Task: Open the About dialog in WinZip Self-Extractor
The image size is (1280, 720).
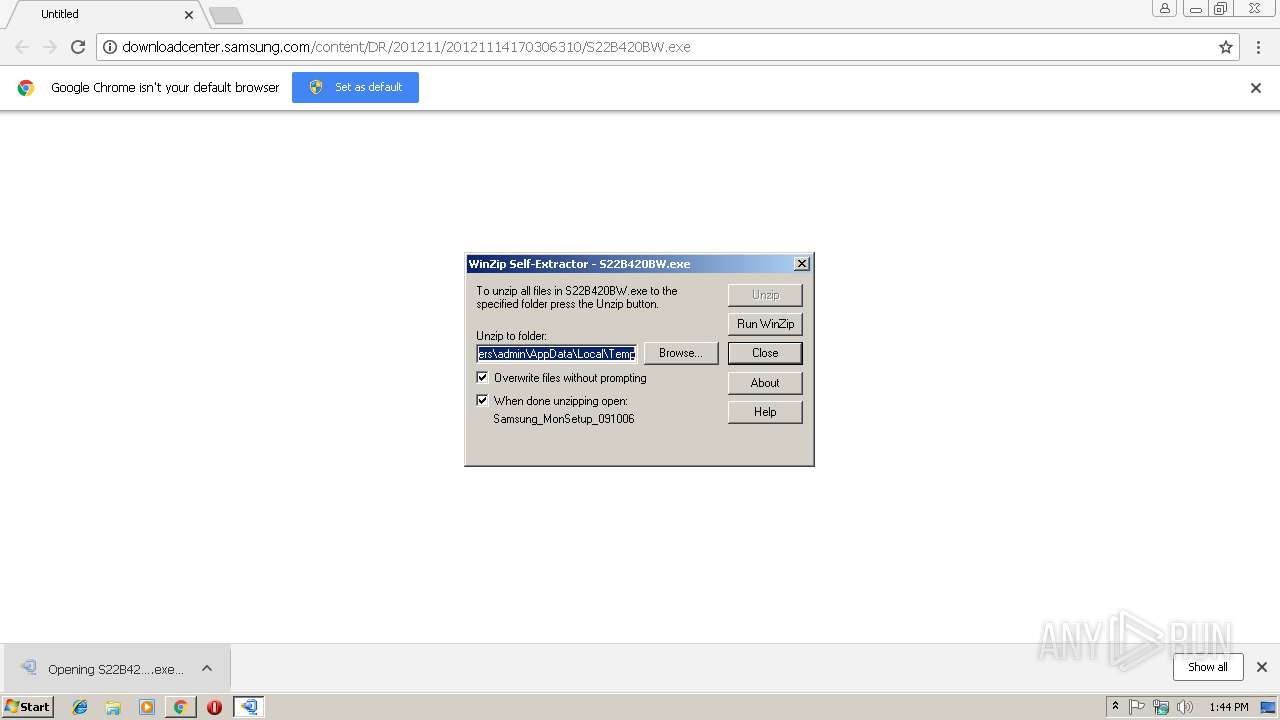Action: tap(765, 383)
